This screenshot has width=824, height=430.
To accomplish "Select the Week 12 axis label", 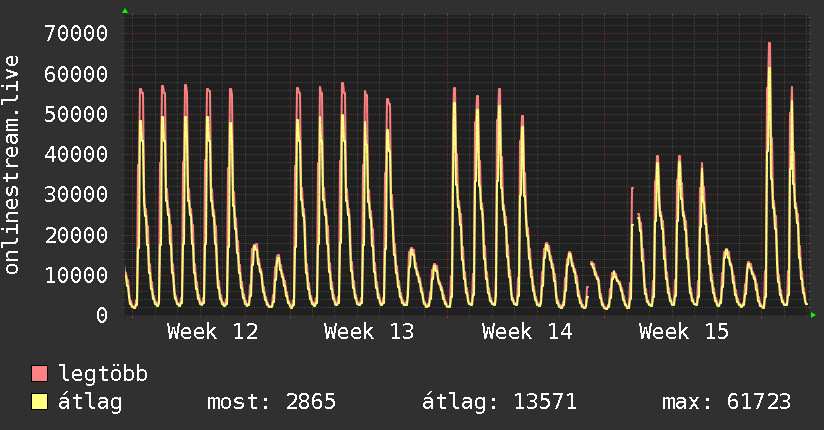I will (x=212, y=332).
